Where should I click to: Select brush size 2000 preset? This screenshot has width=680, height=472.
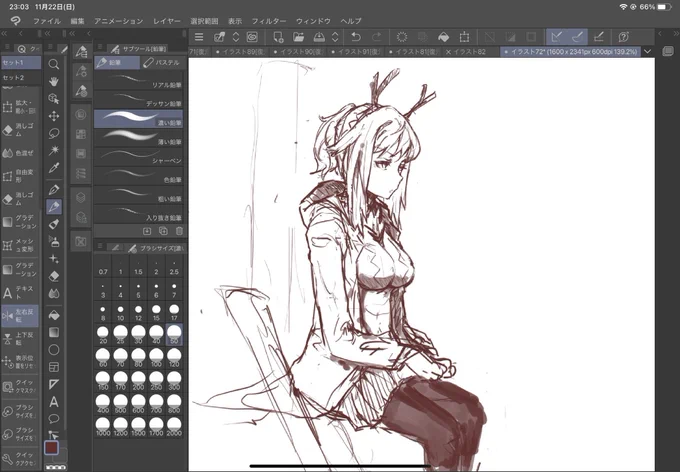point(174,427)
